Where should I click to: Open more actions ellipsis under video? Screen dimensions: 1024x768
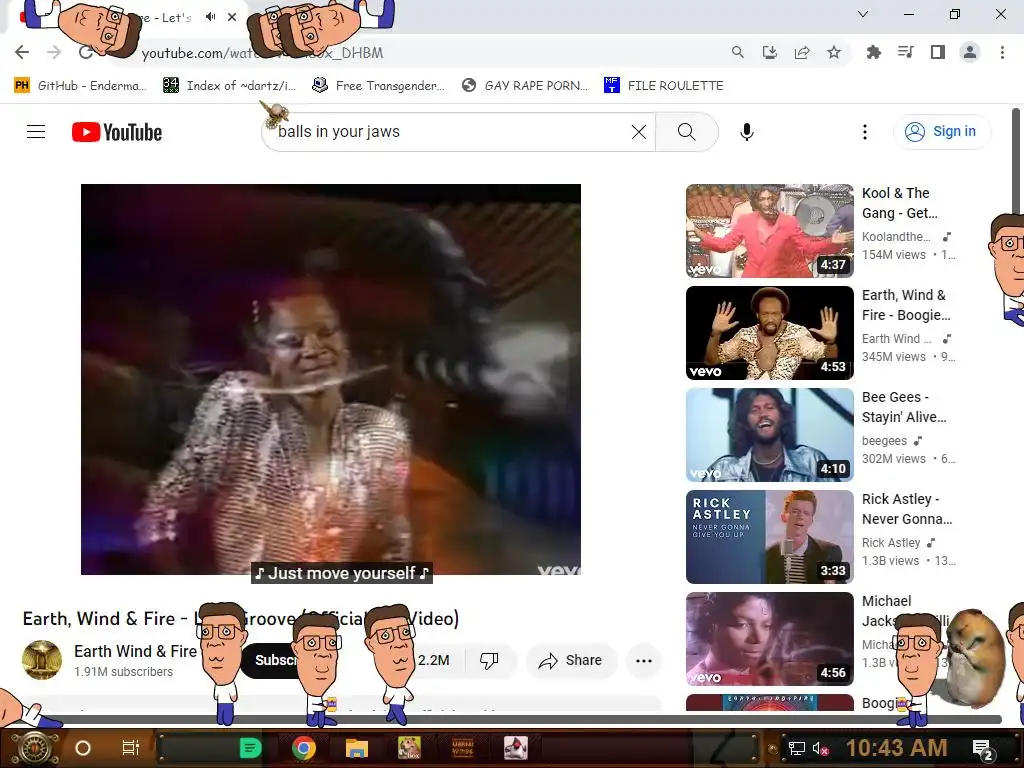point(644,660)
